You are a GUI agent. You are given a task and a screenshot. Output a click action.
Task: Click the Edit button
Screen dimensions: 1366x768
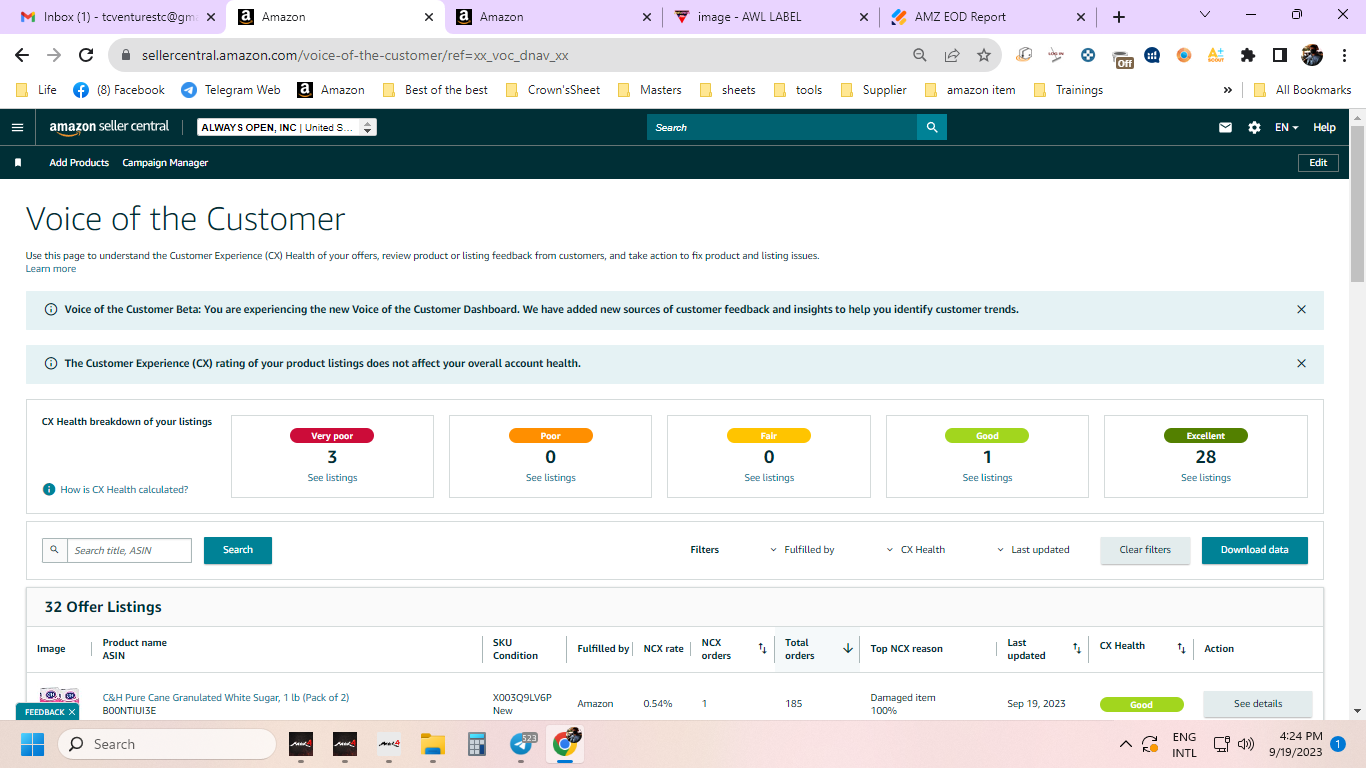(1318, 163)
